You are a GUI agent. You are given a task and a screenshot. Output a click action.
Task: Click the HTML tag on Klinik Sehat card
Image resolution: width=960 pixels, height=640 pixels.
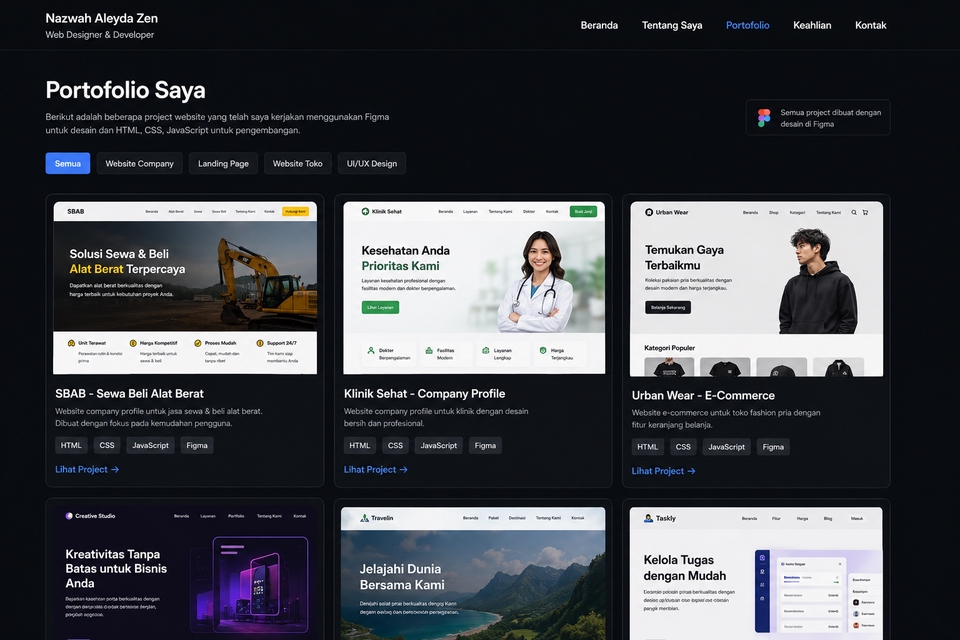[359, 445]
